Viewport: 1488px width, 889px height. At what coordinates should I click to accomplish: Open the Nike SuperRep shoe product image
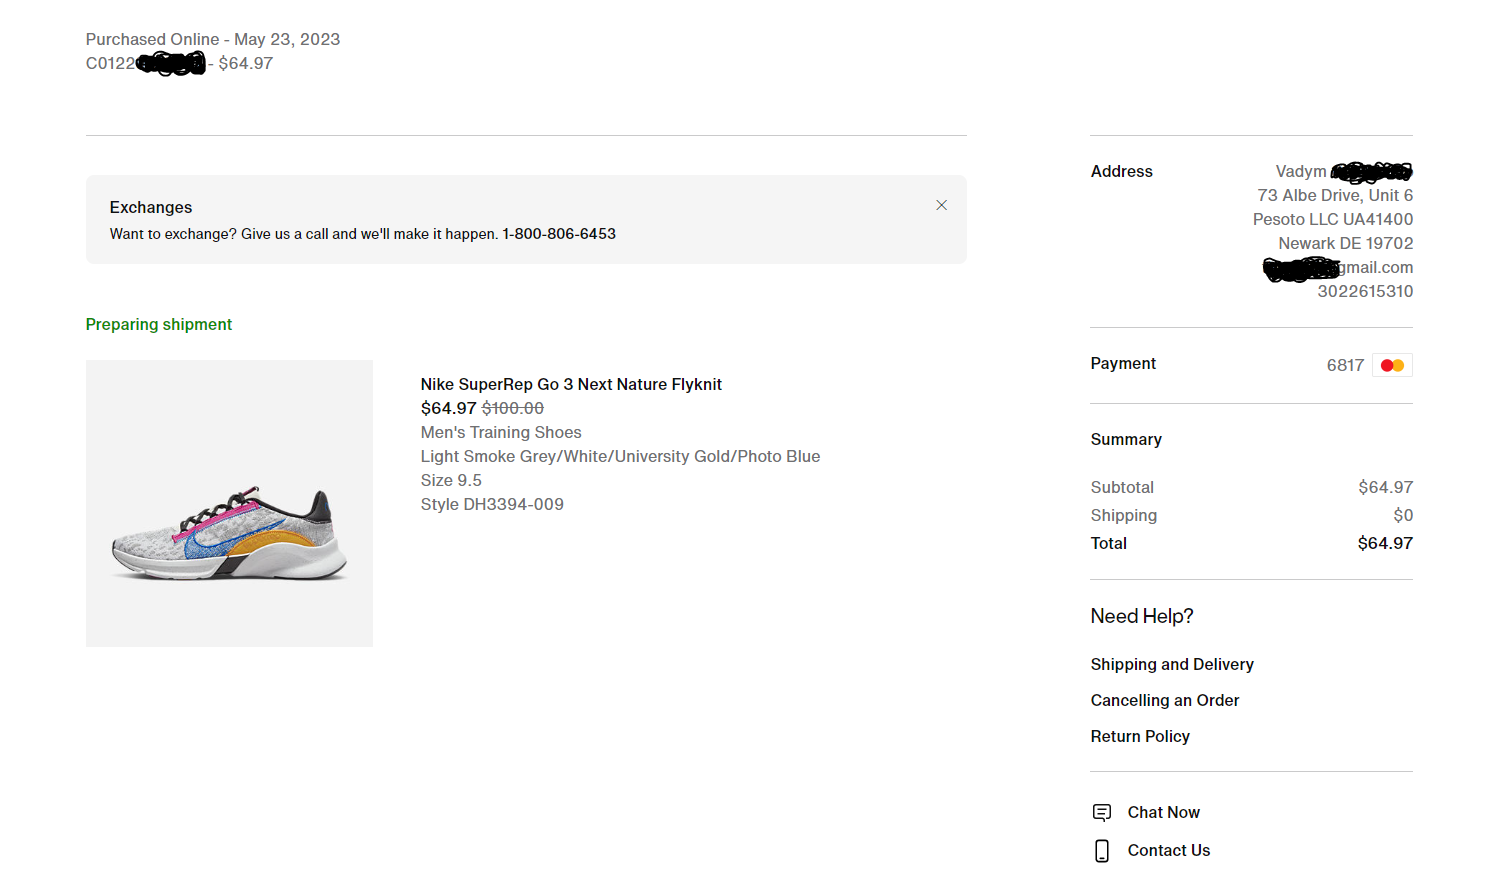pos(229,503)
